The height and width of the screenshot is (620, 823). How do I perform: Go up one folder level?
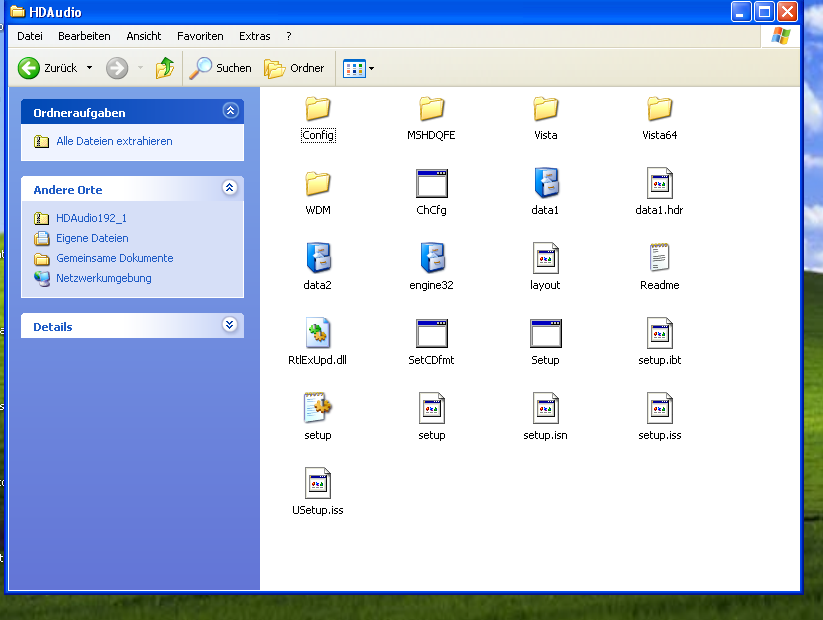[165, 68]
